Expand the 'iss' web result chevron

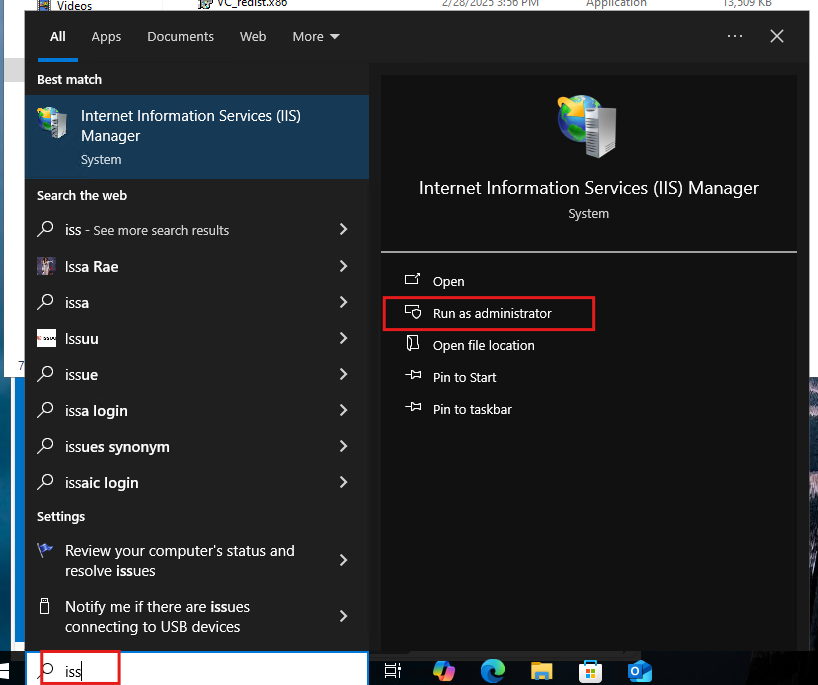[x=343, y=229]
